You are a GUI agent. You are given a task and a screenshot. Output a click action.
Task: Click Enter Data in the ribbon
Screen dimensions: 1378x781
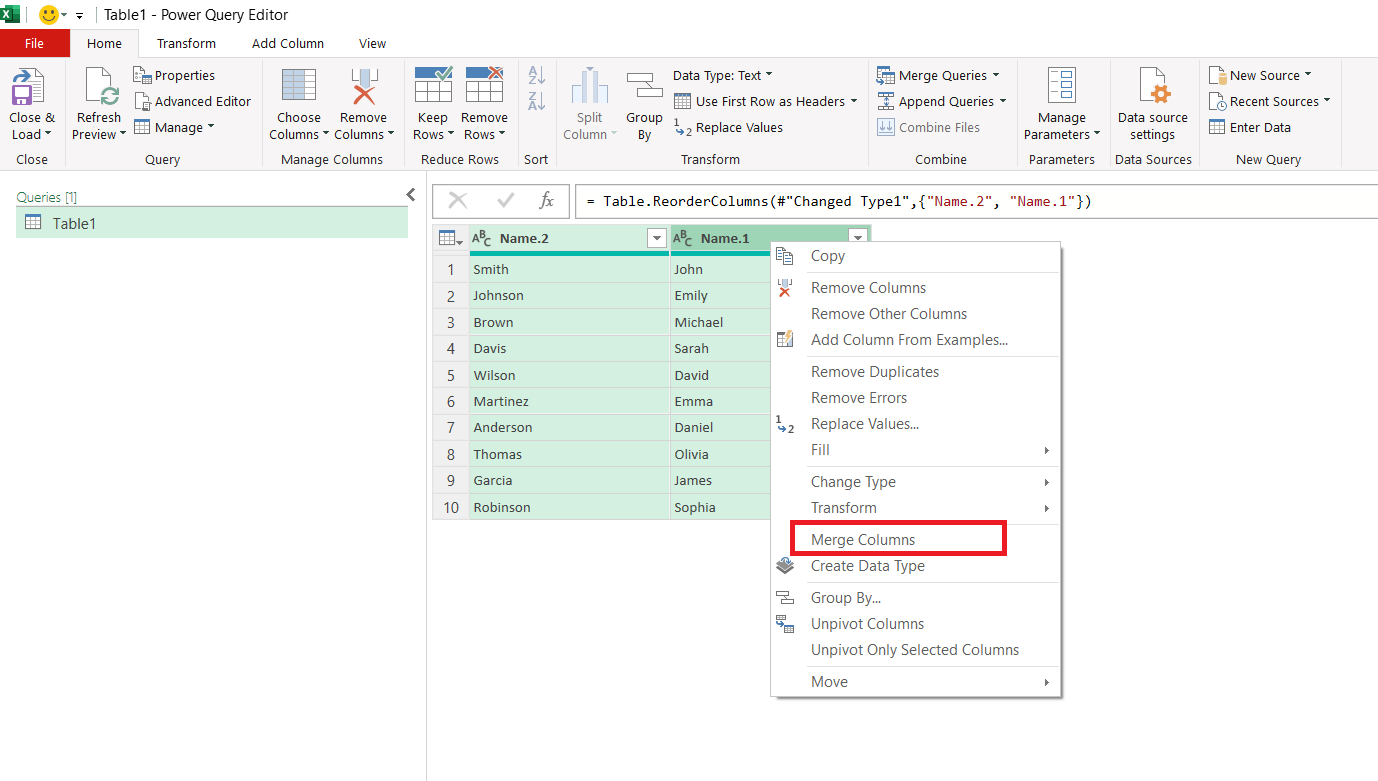click(x=1250, y=127)
